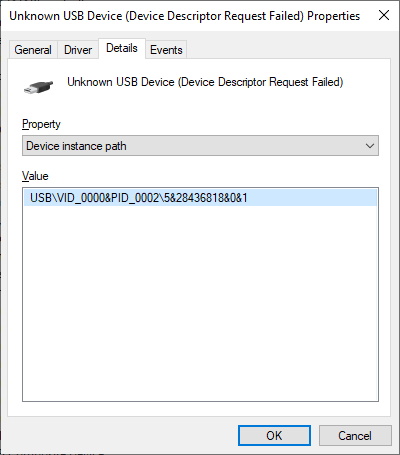Select the Details tab
This screenshot has height=455, width=400.
pos(122,48)
